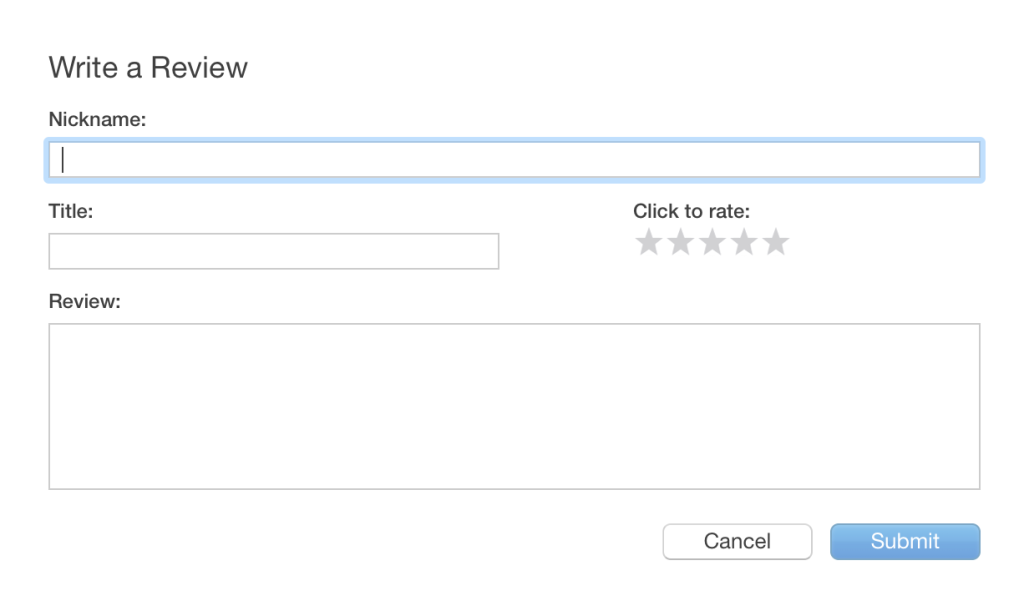Focus the Nickname text field
Image resolution: width=1024 pixels, height=596 pixels.
click(x=514, y=160)
